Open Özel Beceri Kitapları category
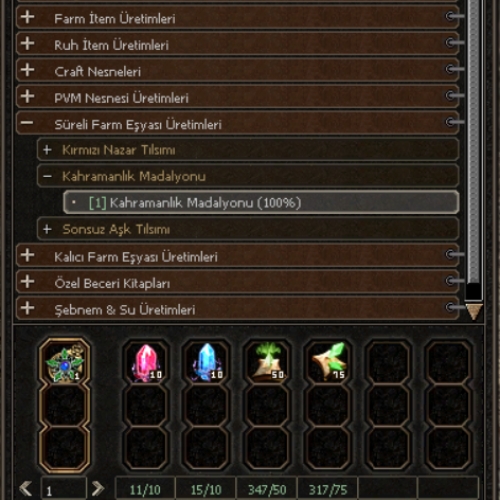 click(237, 282)
